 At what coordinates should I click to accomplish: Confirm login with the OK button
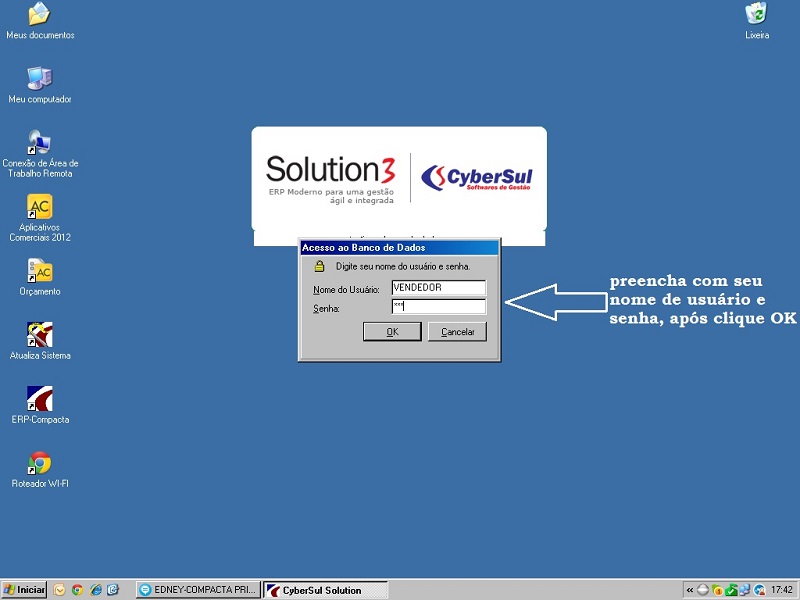pos(392,332)
